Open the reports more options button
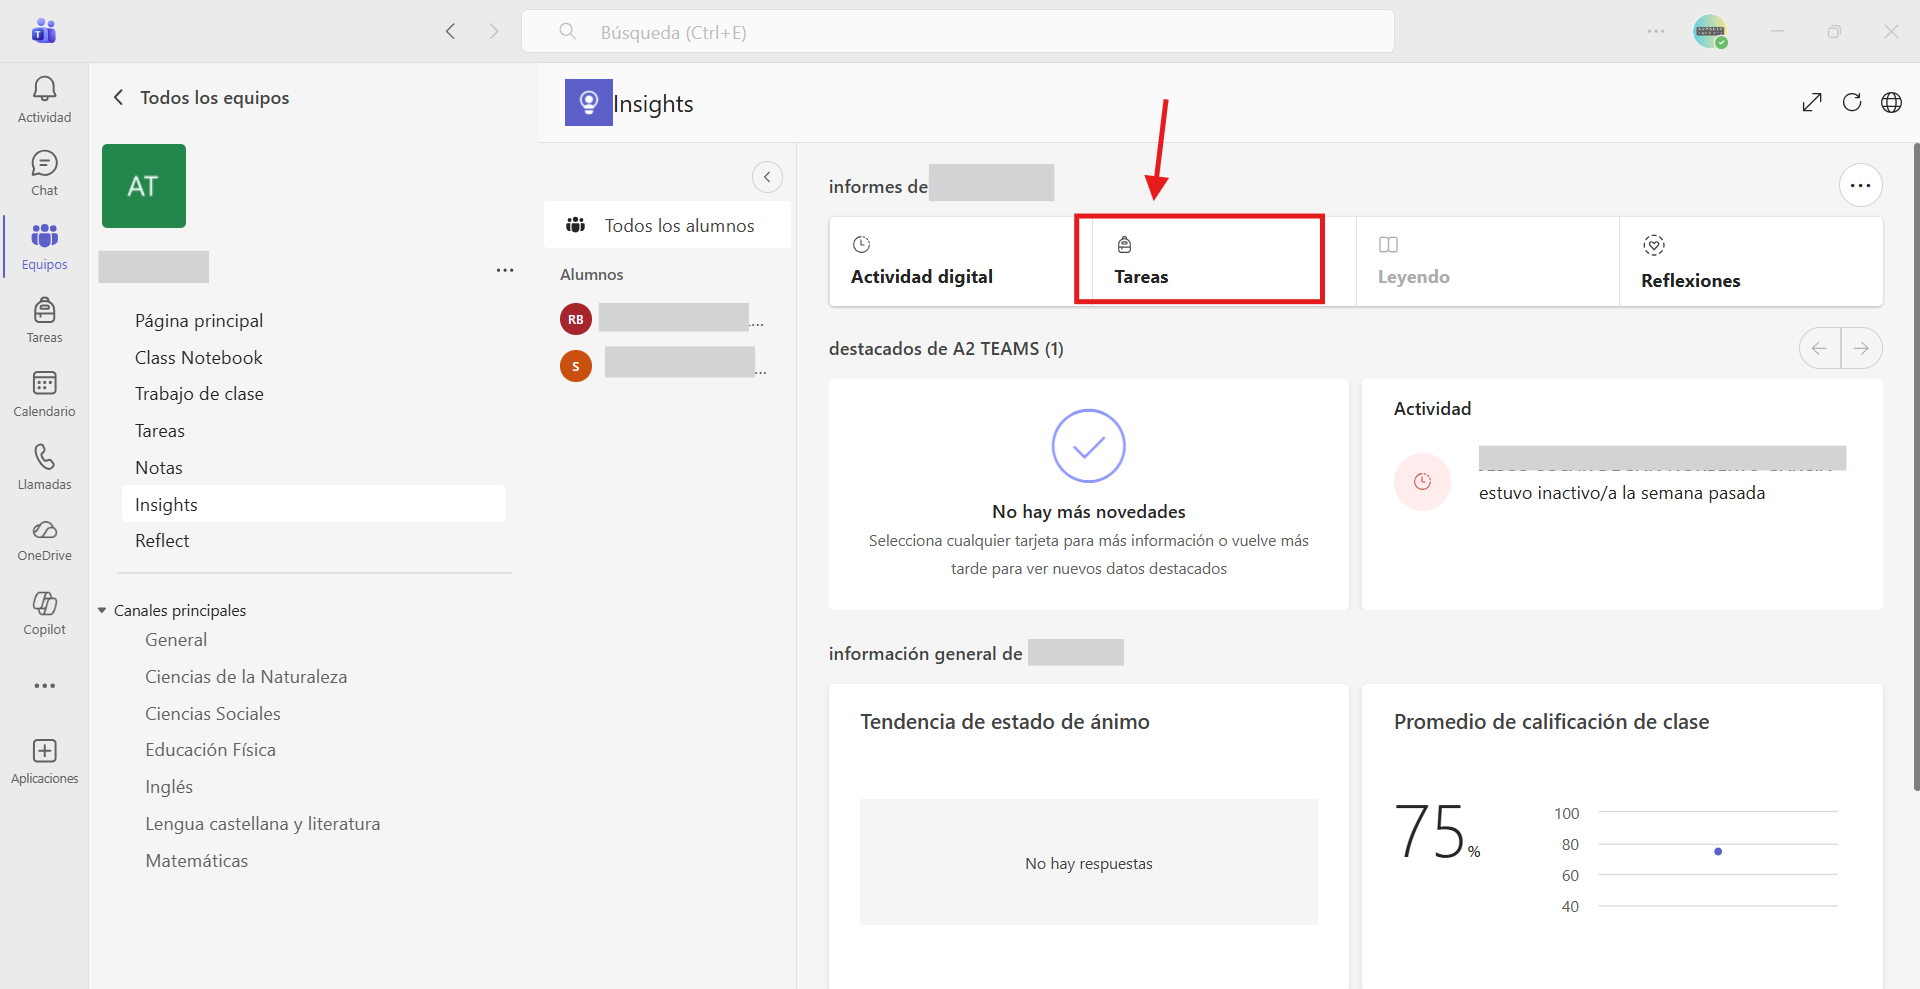The width and height of the screenshot is (1920, 989). click(1860, 185)
